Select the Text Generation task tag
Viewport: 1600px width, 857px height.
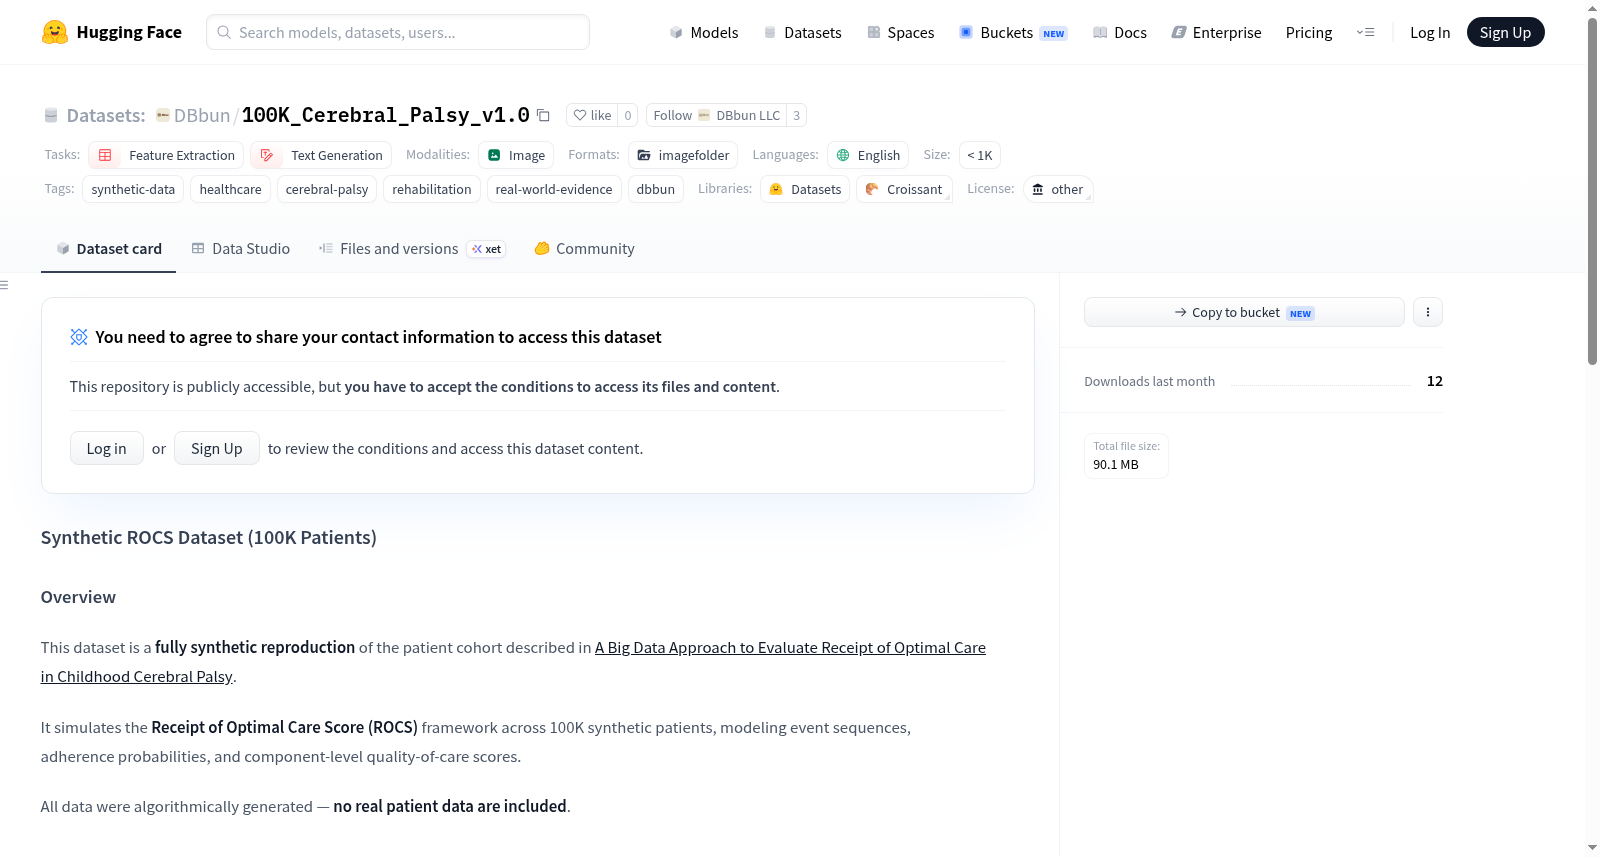click(321, 155)
